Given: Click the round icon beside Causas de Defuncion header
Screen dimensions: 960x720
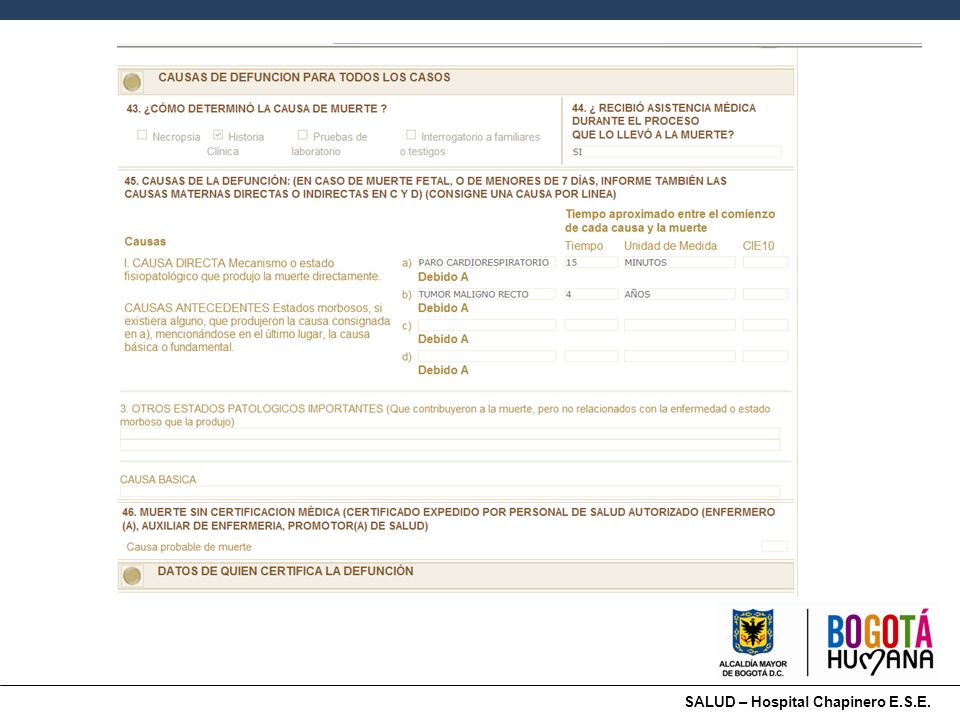Looking at the screenshot, I should click(x=132, y=82).
